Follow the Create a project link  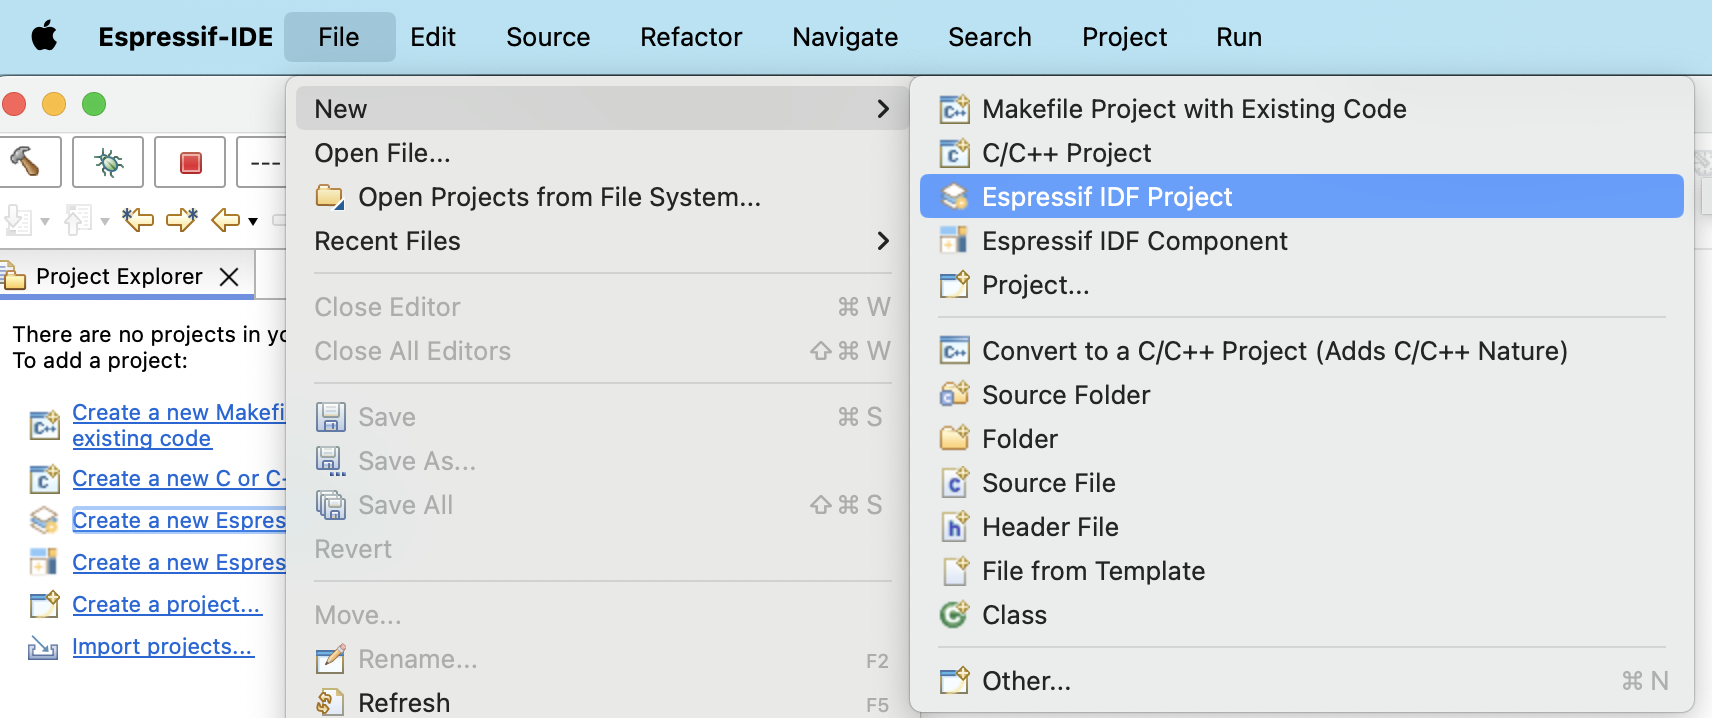pyautogui.click(x=166, y=605)
